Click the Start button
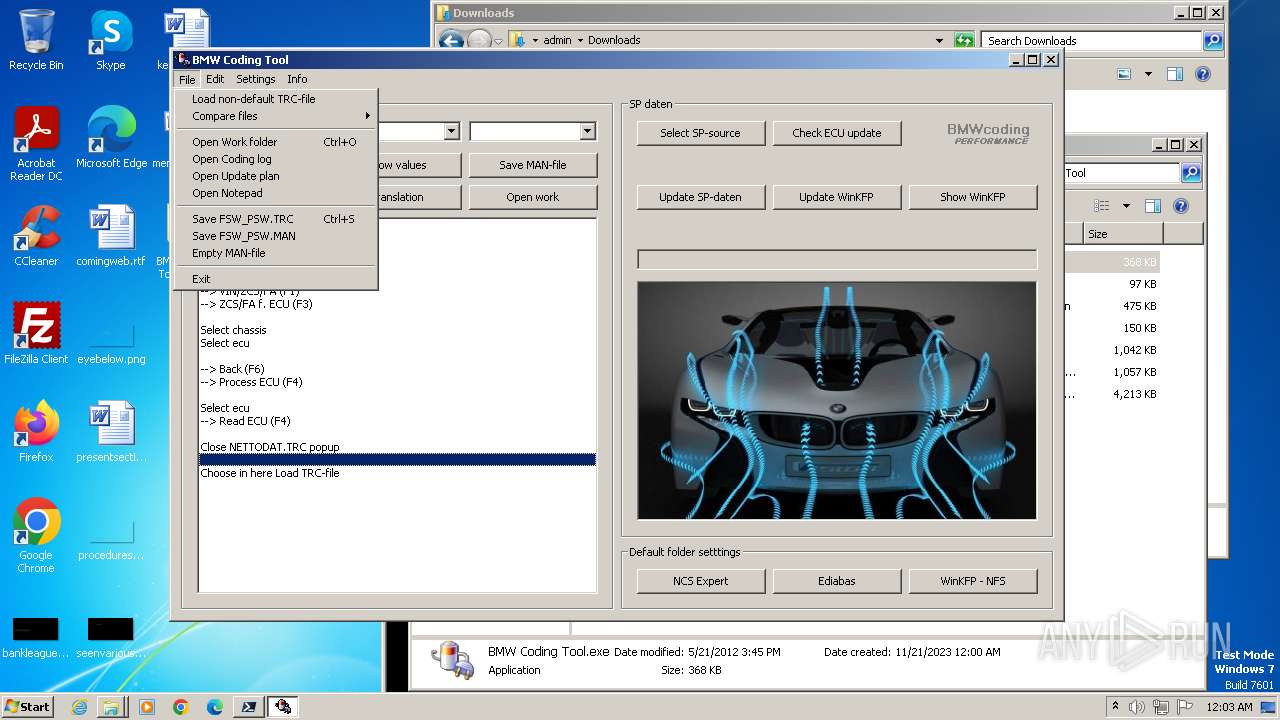 point(27,706)
